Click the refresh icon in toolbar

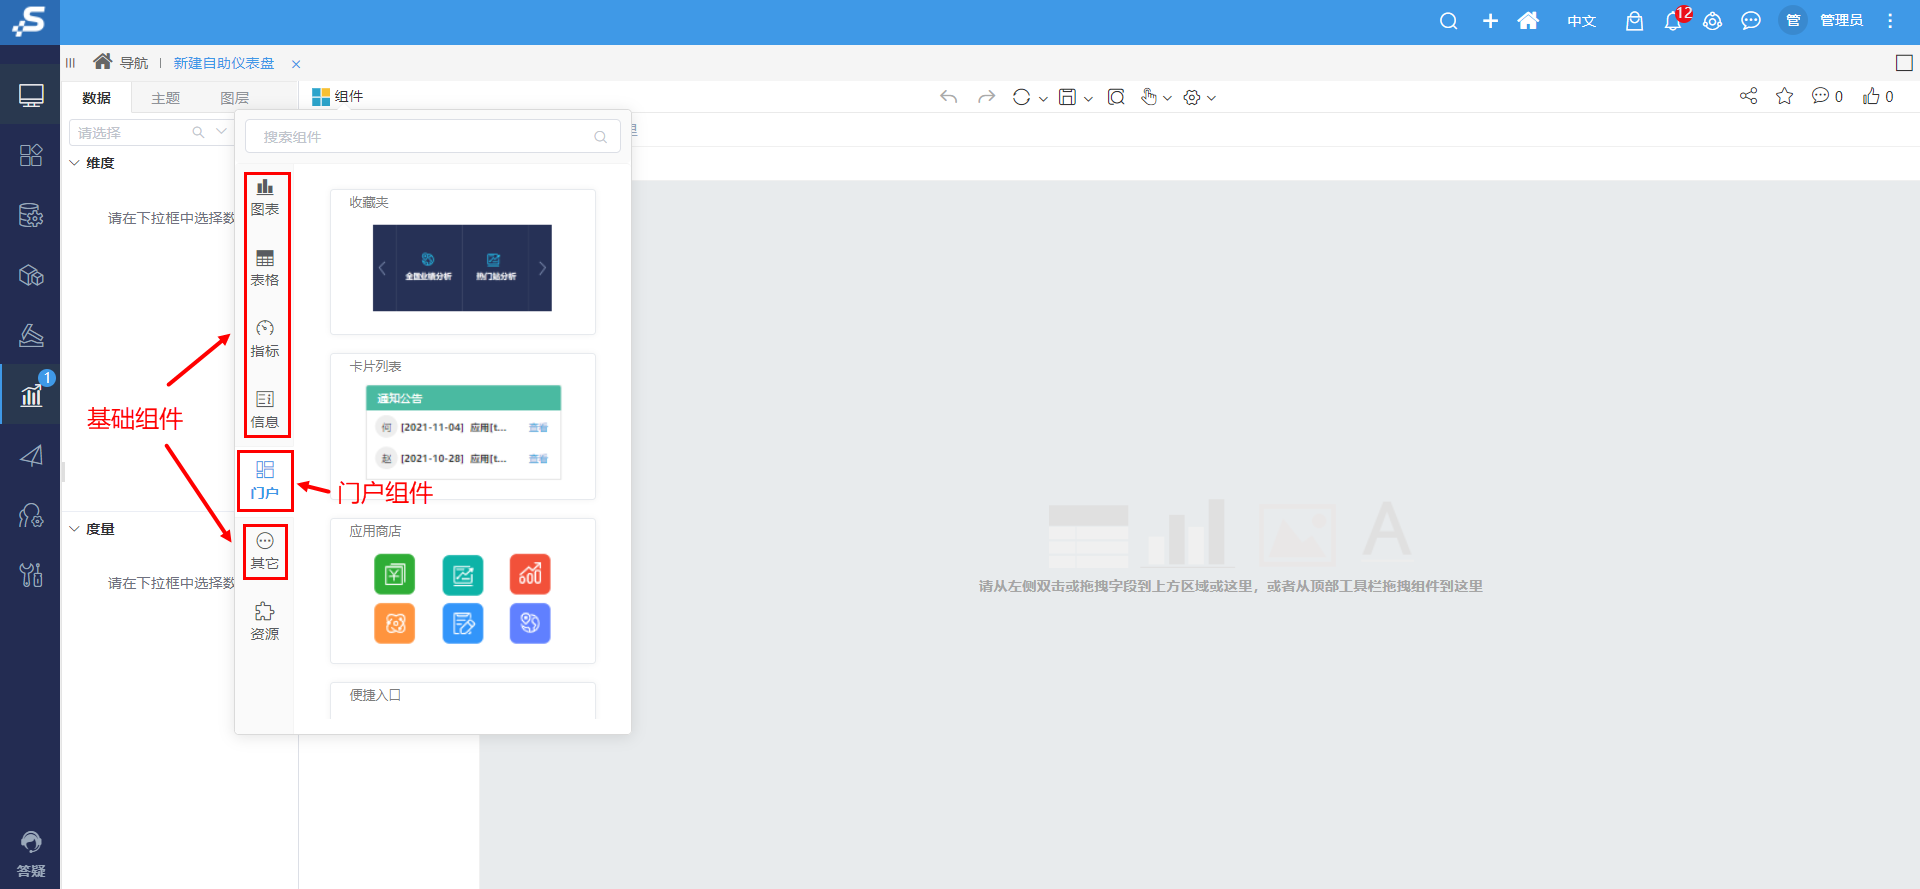[1021, 97]
